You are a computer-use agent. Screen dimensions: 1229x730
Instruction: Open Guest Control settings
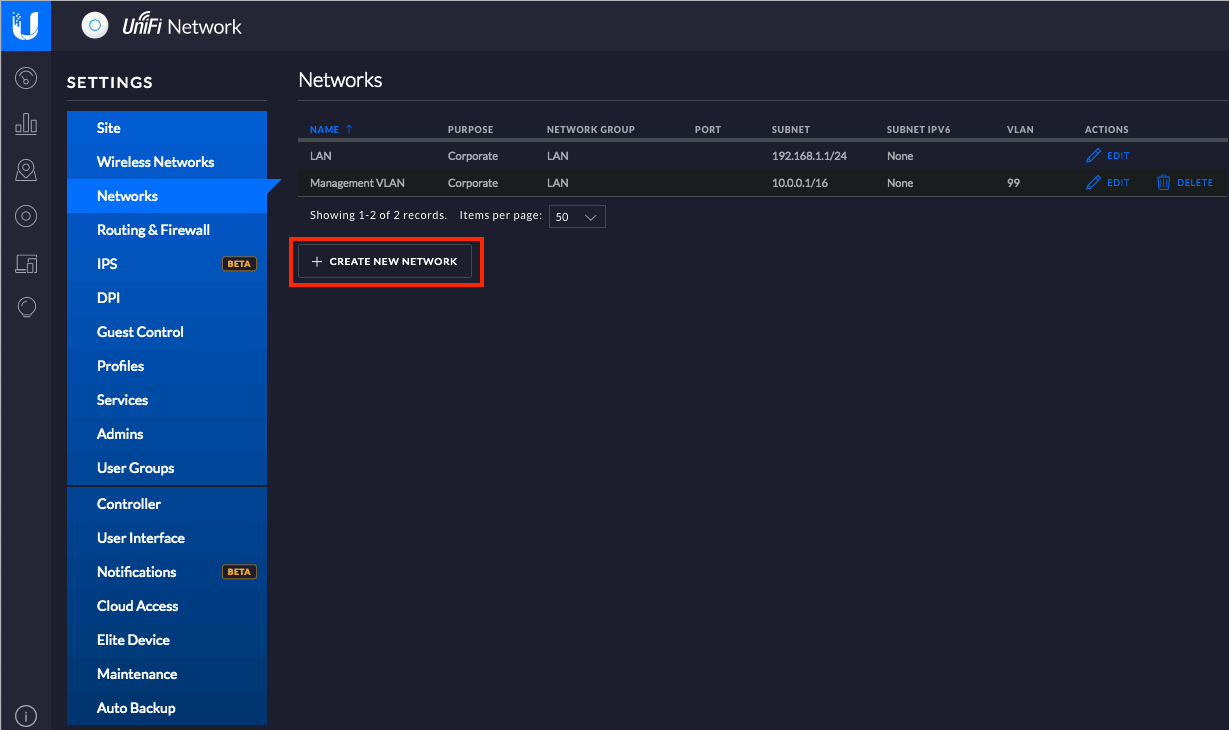click(x=140, y=332)
